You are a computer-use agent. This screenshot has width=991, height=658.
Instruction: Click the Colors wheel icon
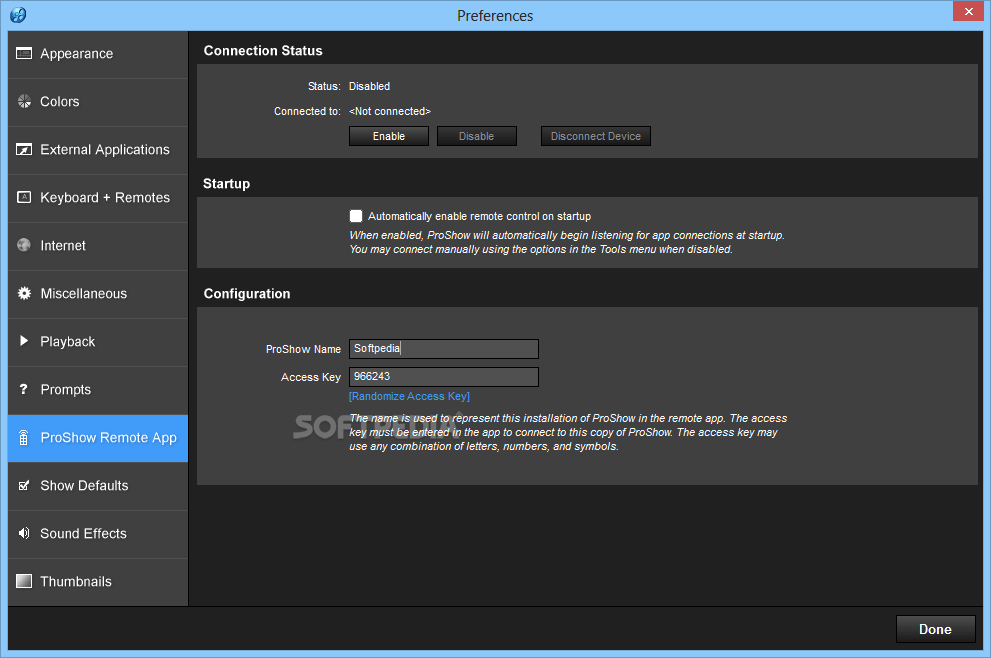(x=24, y=101)
